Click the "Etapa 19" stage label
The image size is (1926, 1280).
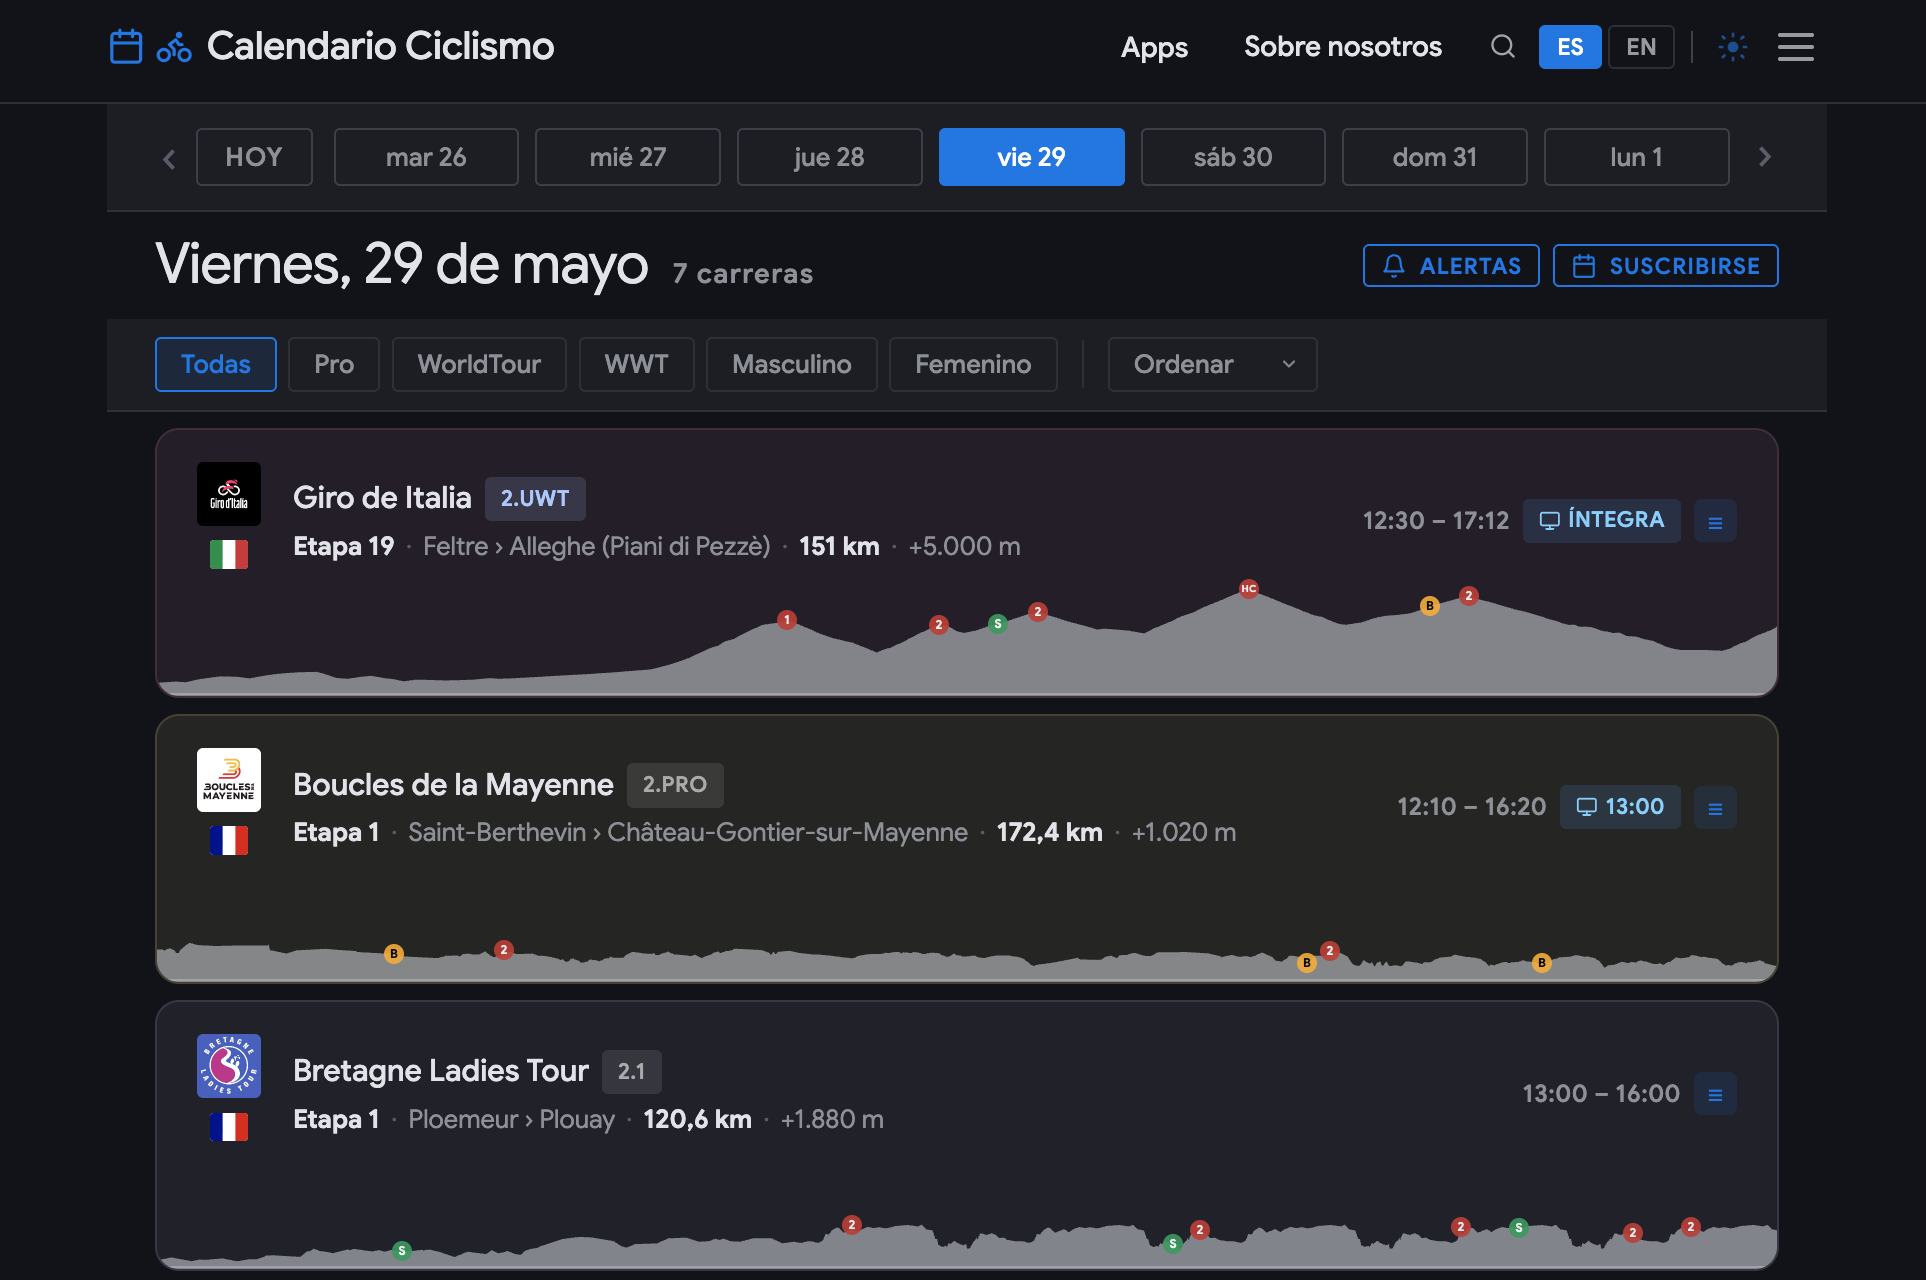tap(343, 546)
